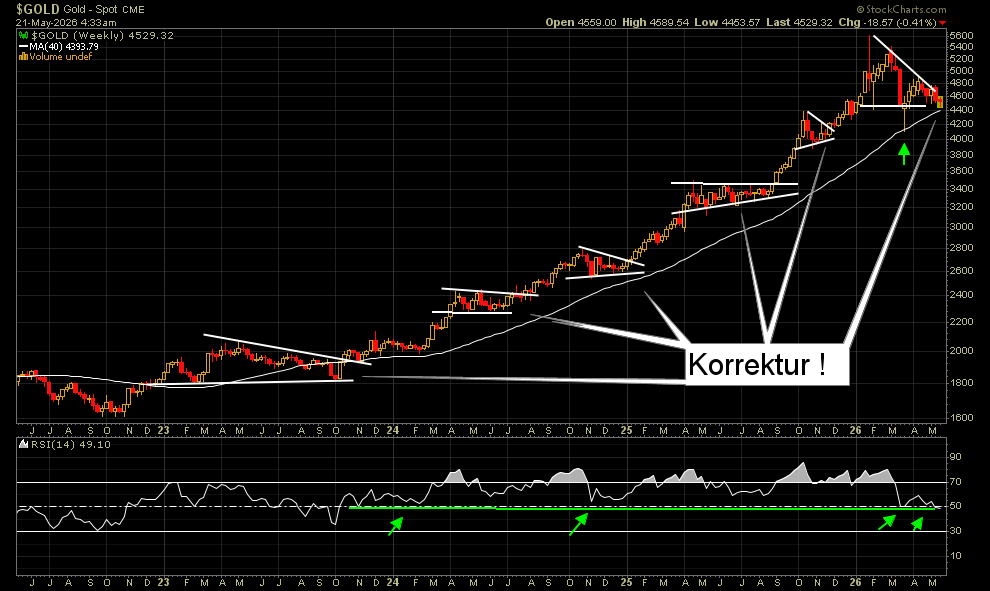Click the '$GOLD (Weekly) 4529.32' legend label
This screenshot has height=591, width=990.
point(102,35)
